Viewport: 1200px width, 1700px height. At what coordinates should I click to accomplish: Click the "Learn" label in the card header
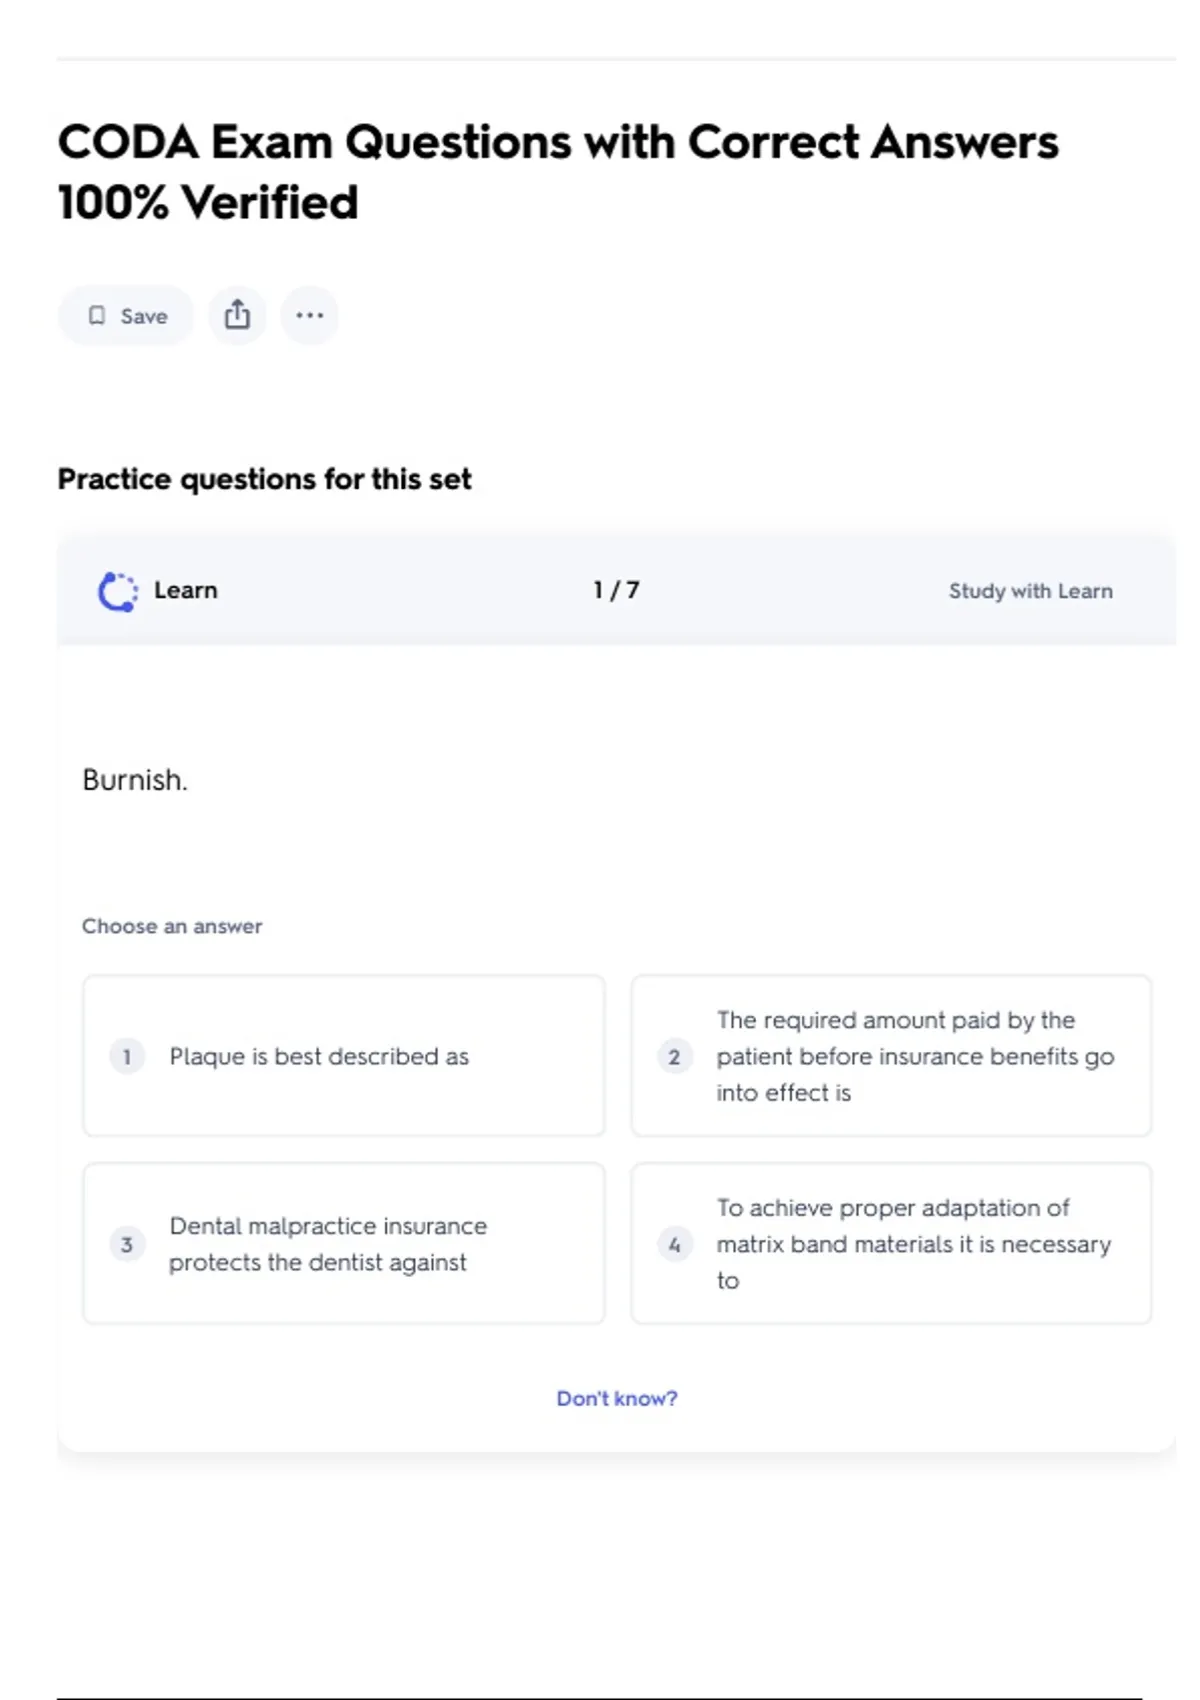point(185,590)
